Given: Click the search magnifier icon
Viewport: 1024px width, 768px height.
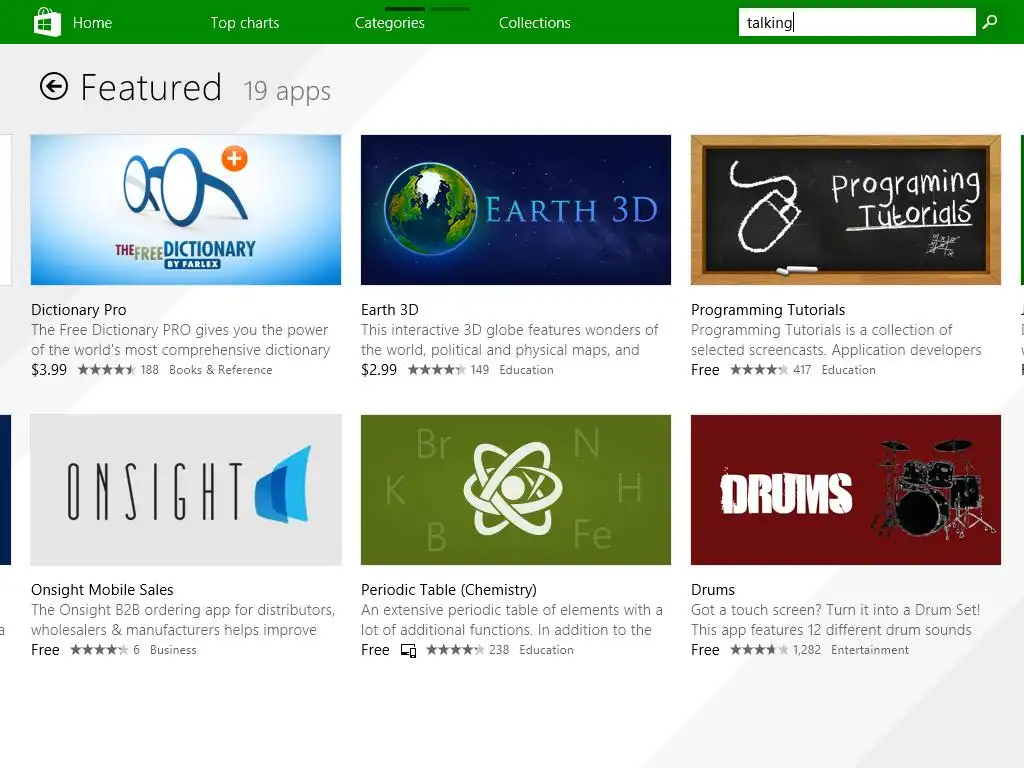Looking at the screenshot, I should [x=990, y=22].
